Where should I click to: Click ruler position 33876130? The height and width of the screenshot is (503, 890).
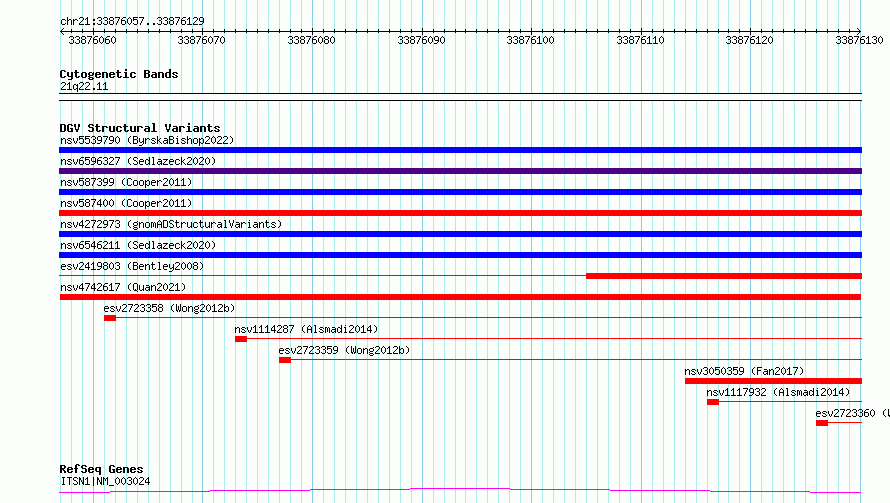(859, 40)
